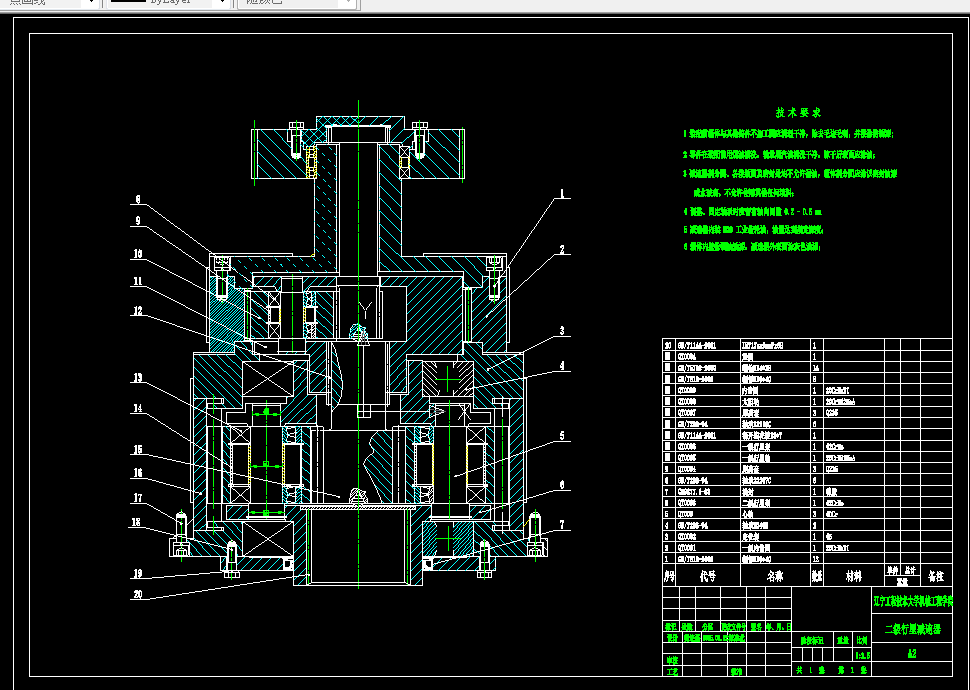Click the 序号 column header in parts table

[669, 576]
